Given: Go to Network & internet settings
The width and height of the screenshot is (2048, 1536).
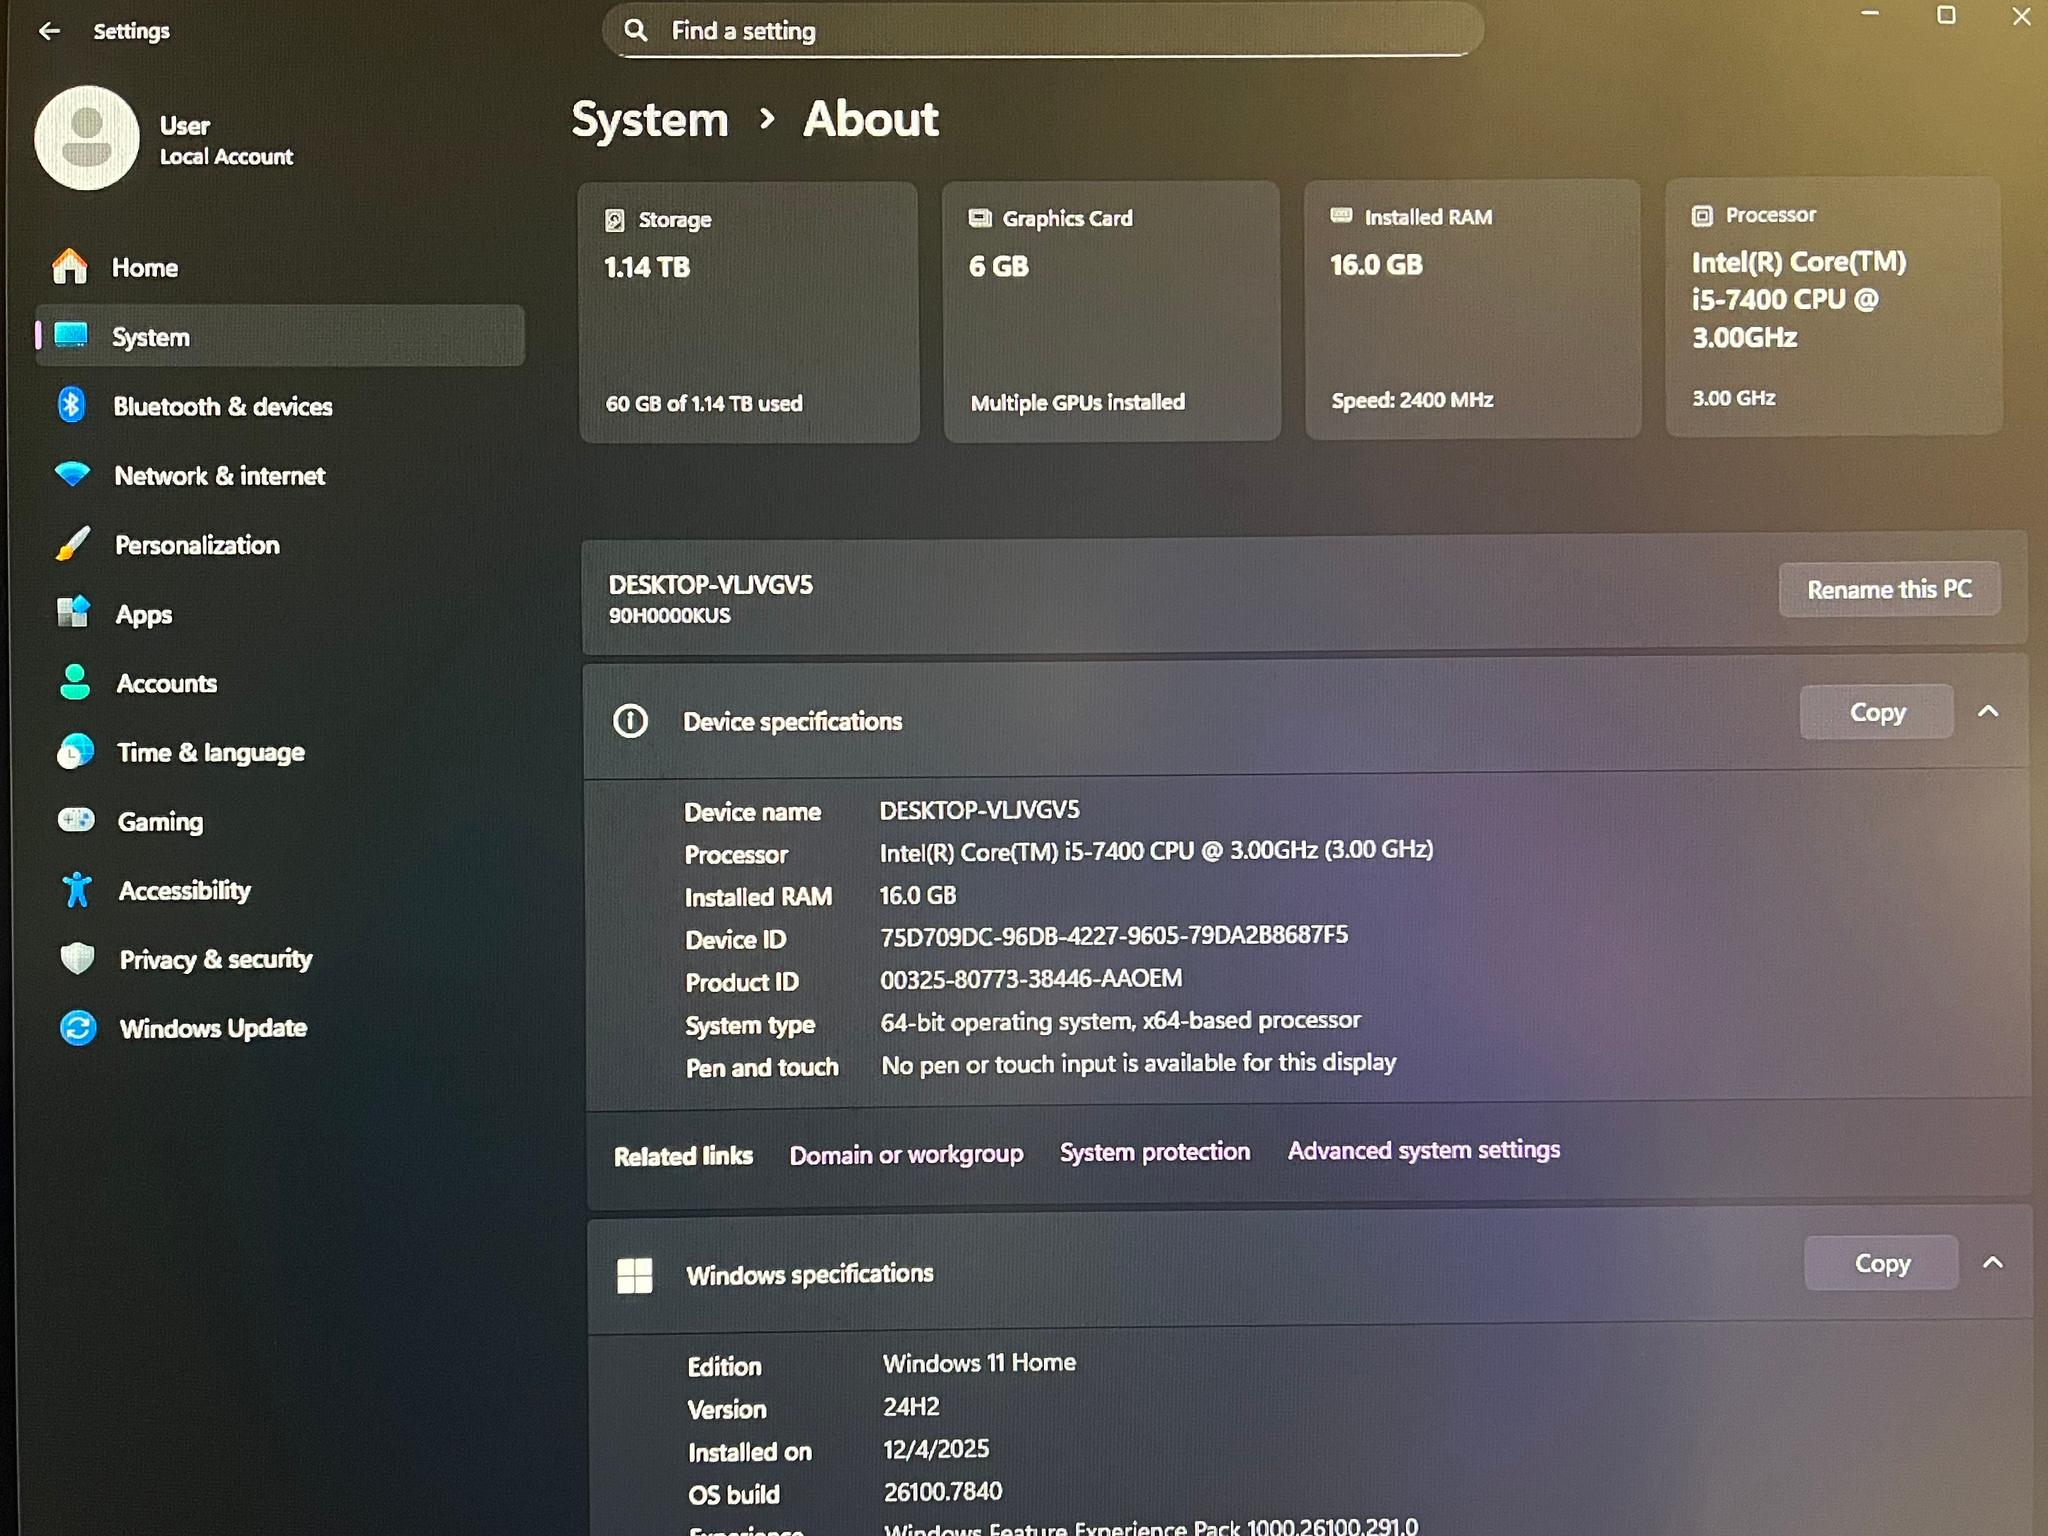Looking at the screenshot, I should 280,475.
